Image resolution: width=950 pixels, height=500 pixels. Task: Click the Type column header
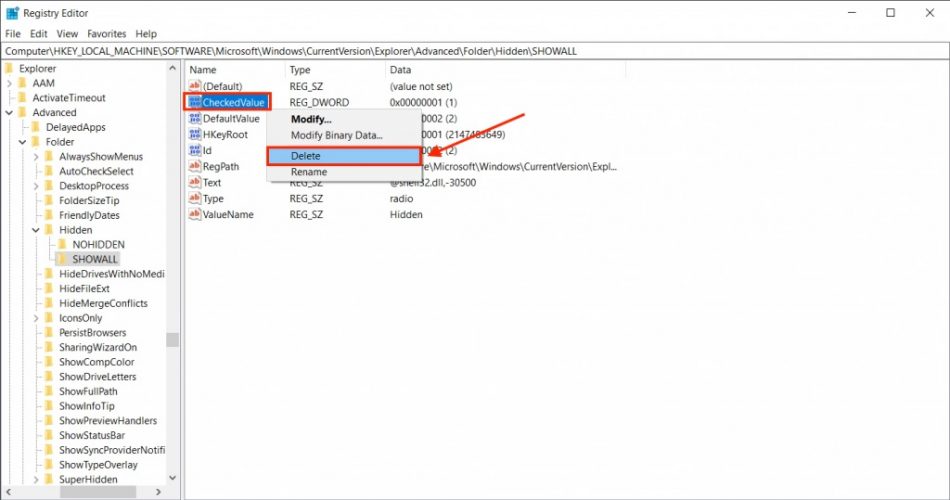(x=335, y=70)
